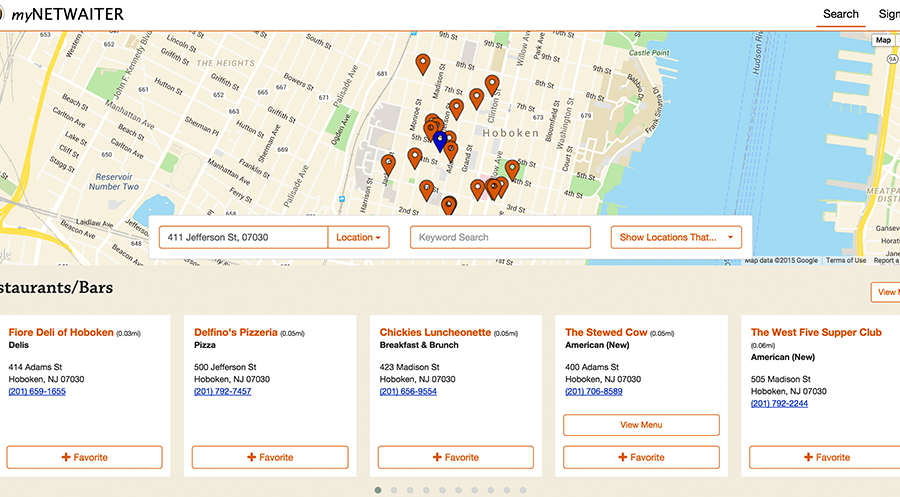Select the orange pin in the green park near 5th St
Image resolution: width=900 pixels, height=497 pixels.
512,170
